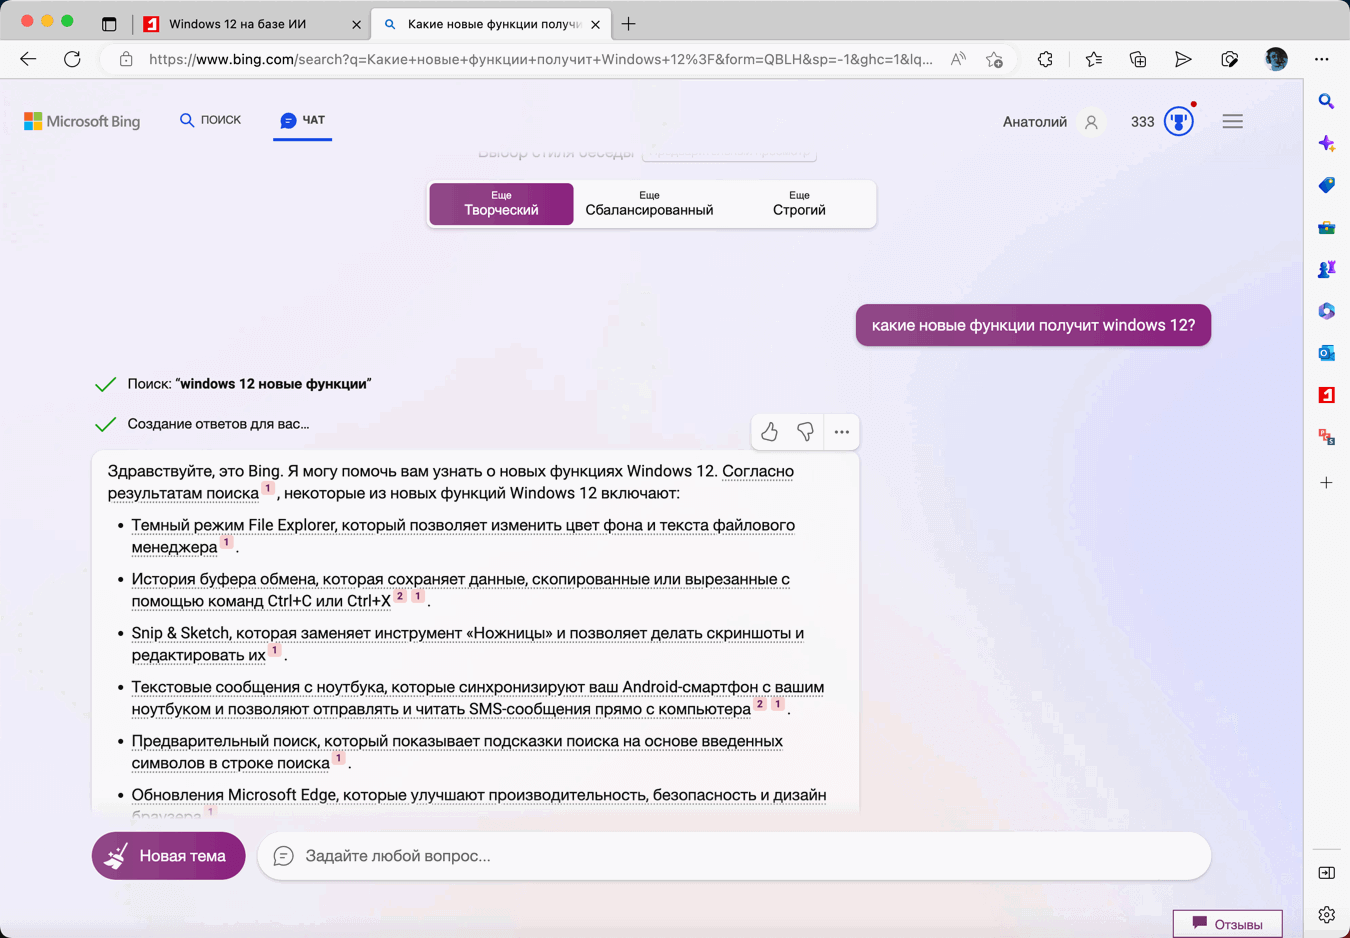The width and height of the screenshot is (1350, 938).
Task: Go back with the browser back arrow
Action: coord(28,59)
